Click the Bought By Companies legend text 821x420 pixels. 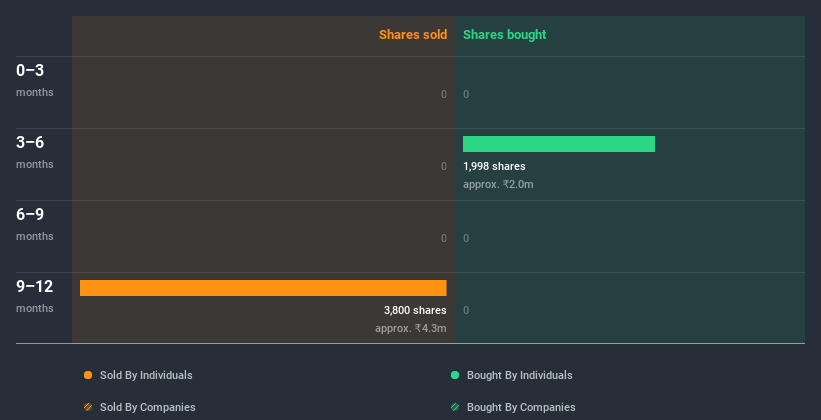pos(521,407)
